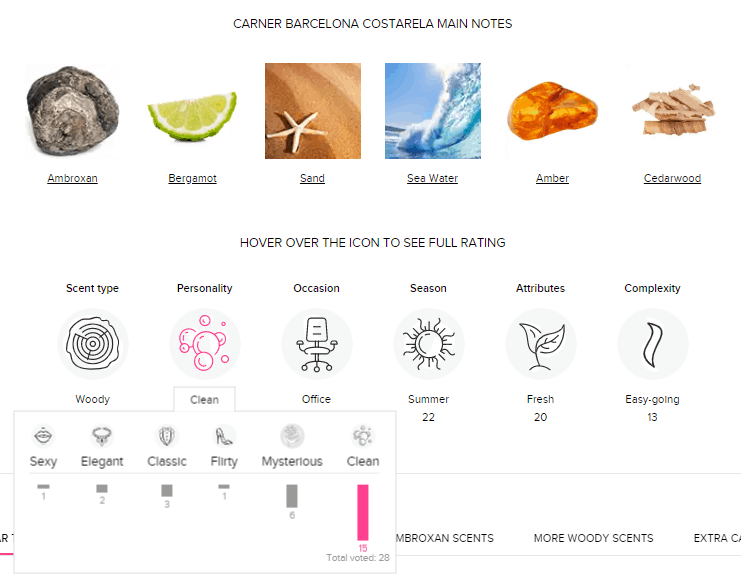Image resolution: width=741 pixels, height=578 pixels.
Task: Switch to the Ambroxan Scents tab
Action: 444,538
